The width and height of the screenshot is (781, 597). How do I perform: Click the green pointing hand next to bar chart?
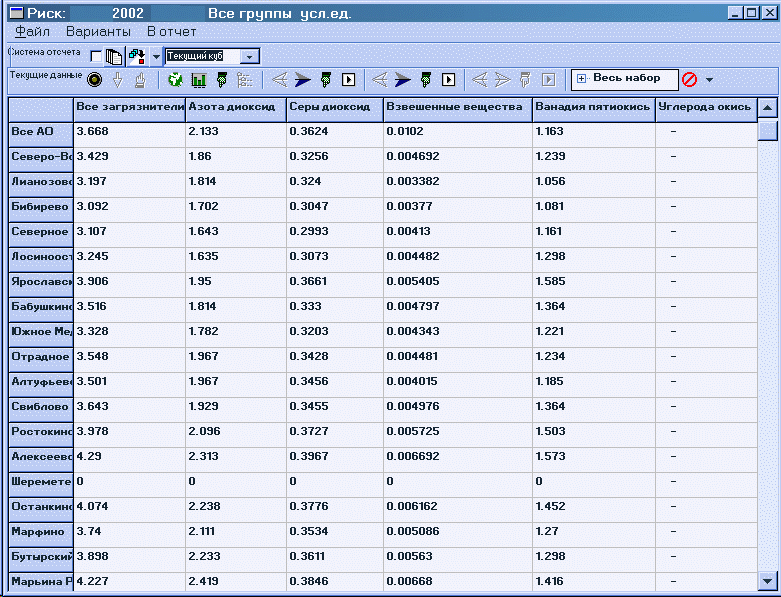click(222, 80)
